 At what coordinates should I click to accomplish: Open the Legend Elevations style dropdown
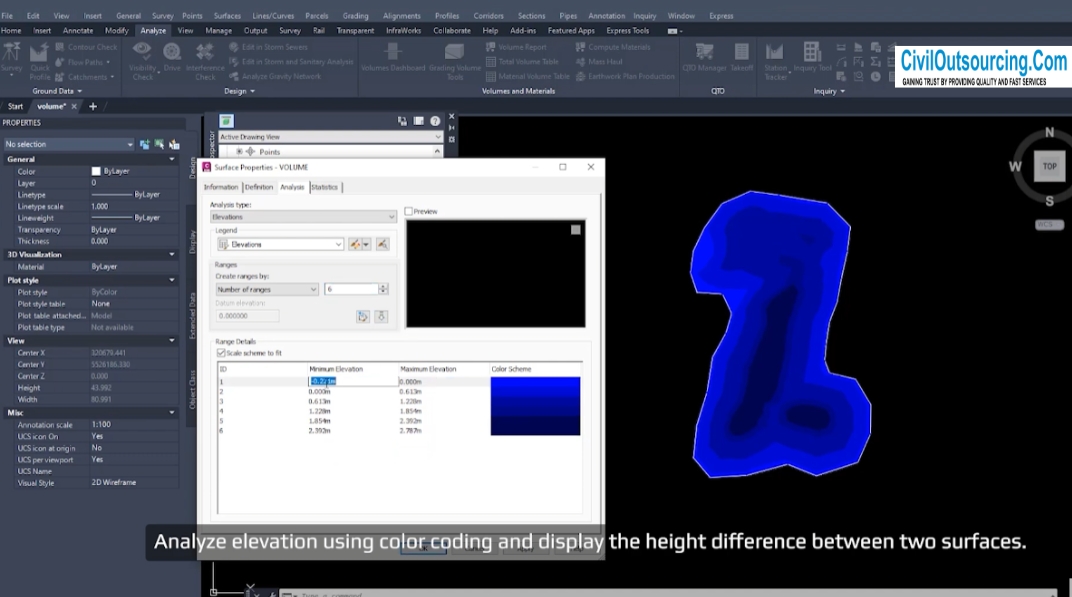[280, 244]
